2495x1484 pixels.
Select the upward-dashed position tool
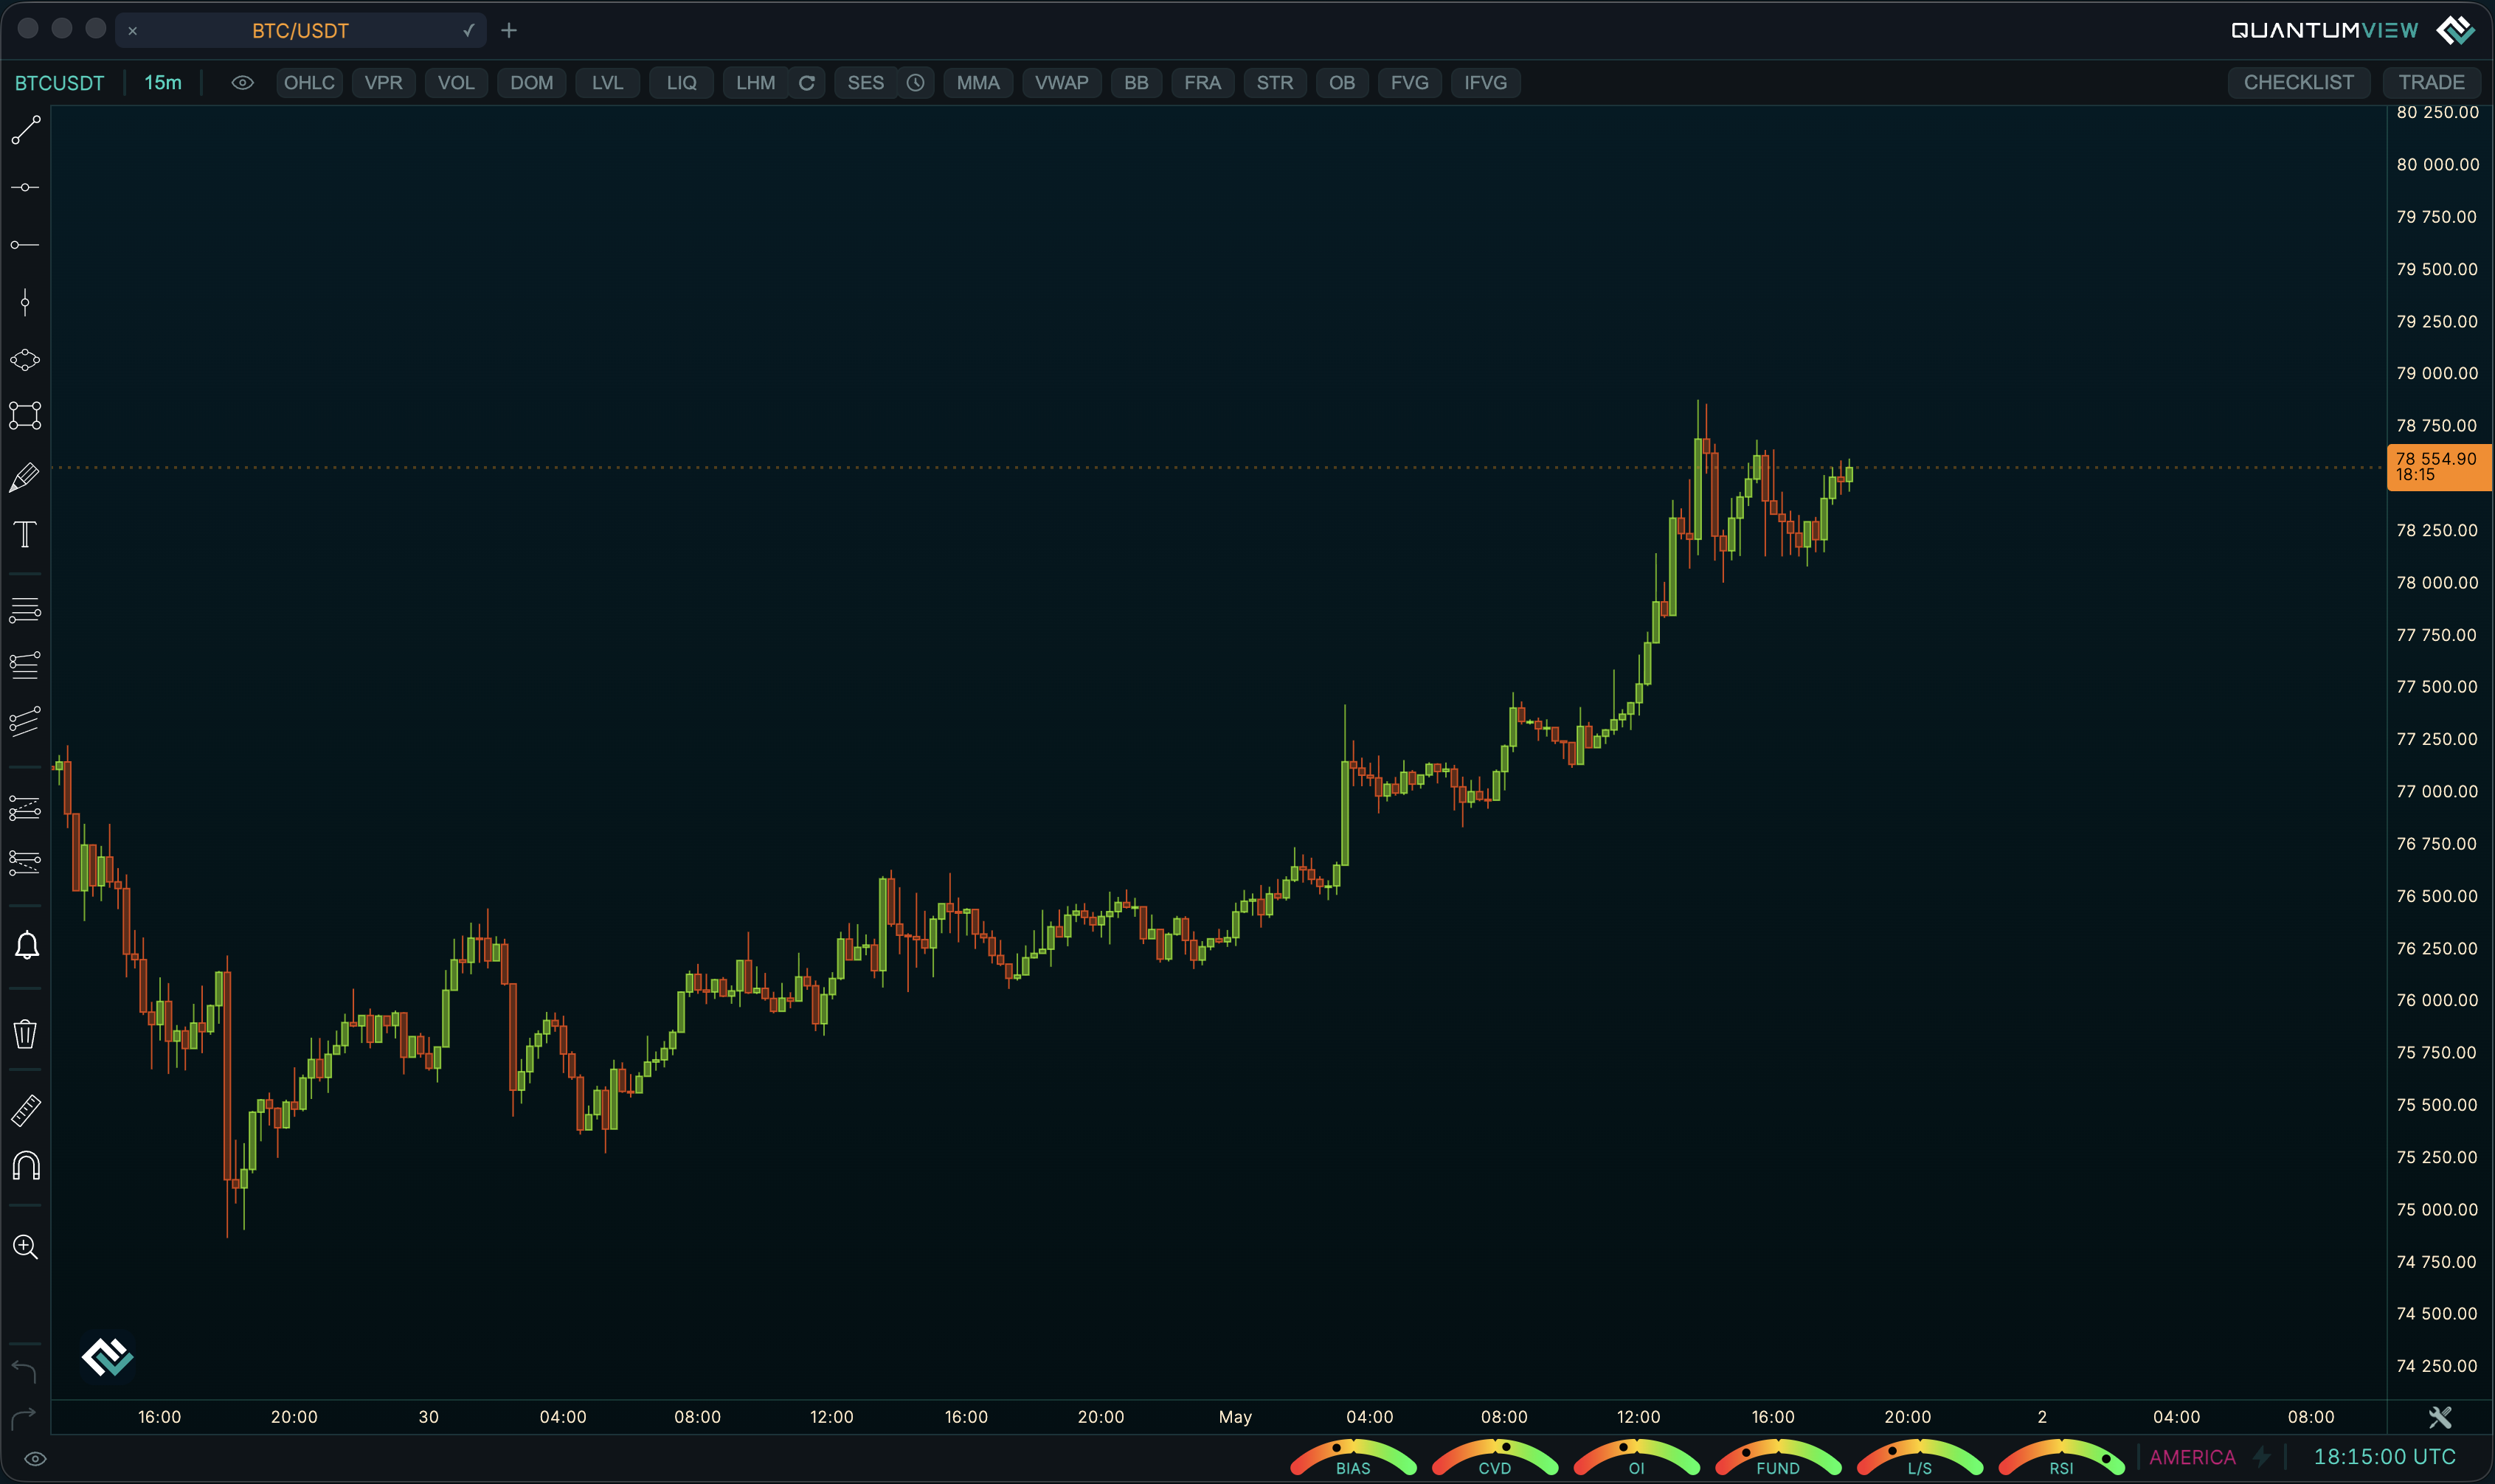[25, 808]
